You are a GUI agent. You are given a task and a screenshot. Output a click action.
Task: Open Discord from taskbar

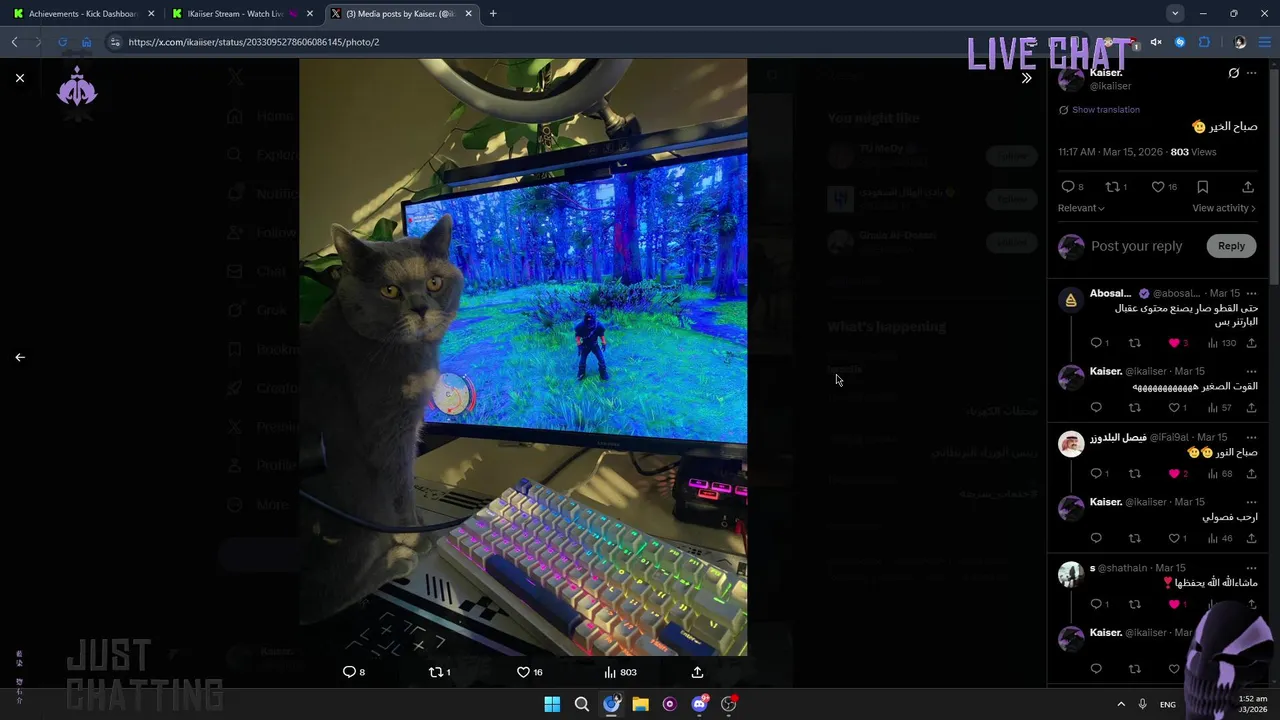(699, 704)
